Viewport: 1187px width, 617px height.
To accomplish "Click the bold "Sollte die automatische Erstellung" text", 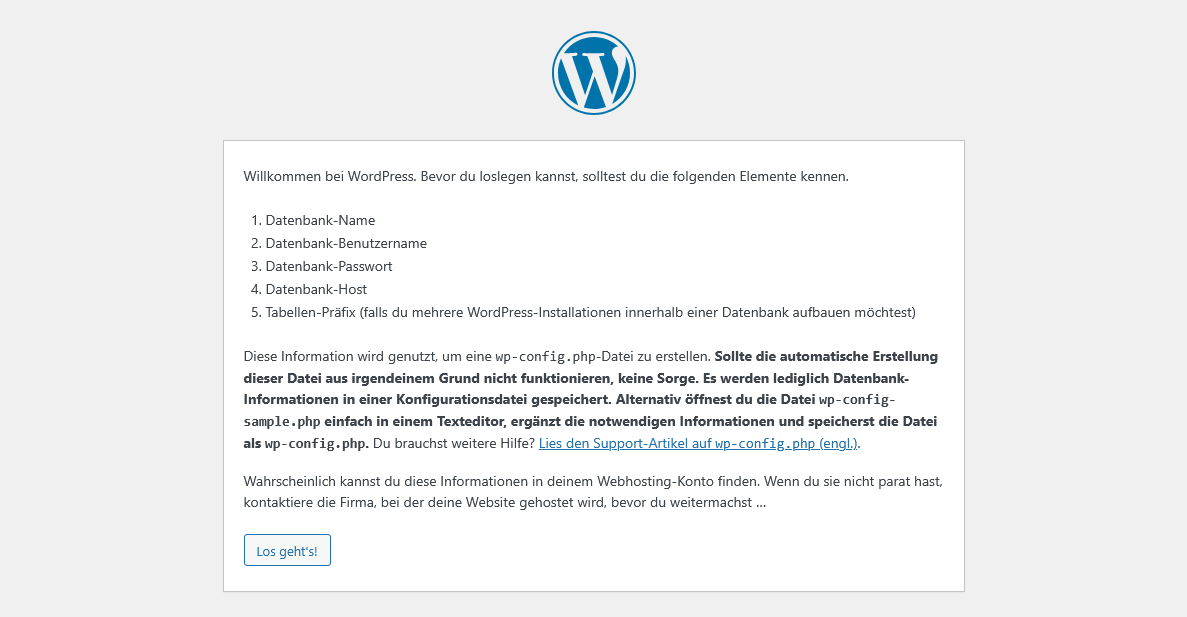I will (826, 356).
